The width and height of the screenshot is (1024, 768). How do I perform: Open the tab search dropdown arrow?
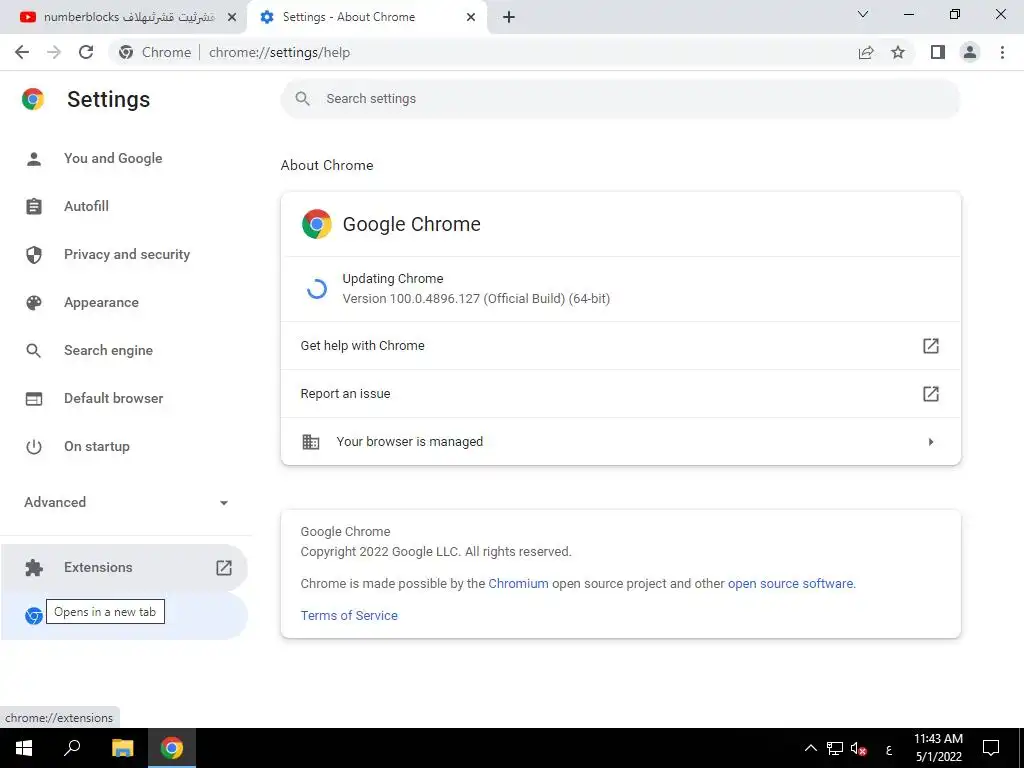863,14
